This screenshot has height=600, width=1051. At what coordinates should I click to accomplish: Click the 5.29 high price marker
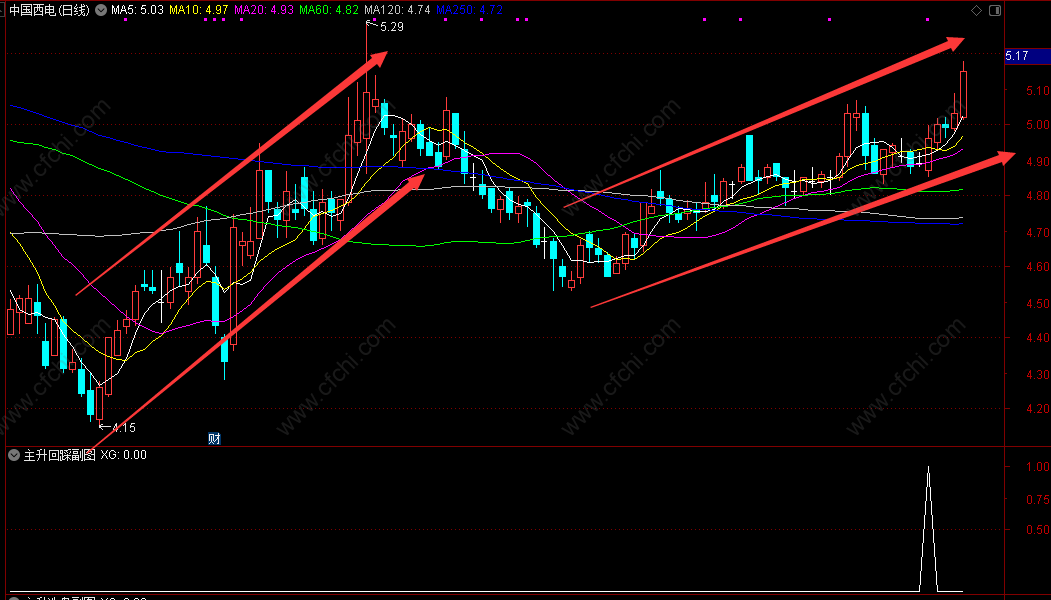(x=391, y=27)
